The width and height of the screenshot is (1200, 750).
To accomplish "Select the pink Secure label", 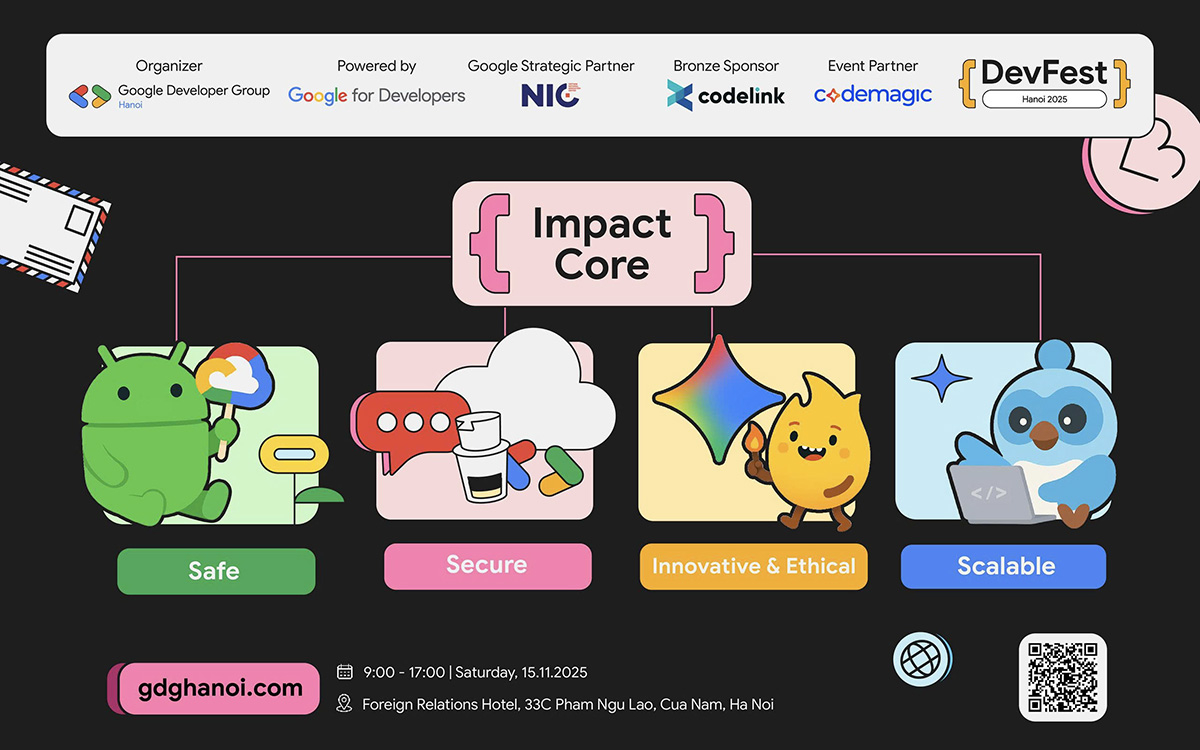I will point(488,565).
